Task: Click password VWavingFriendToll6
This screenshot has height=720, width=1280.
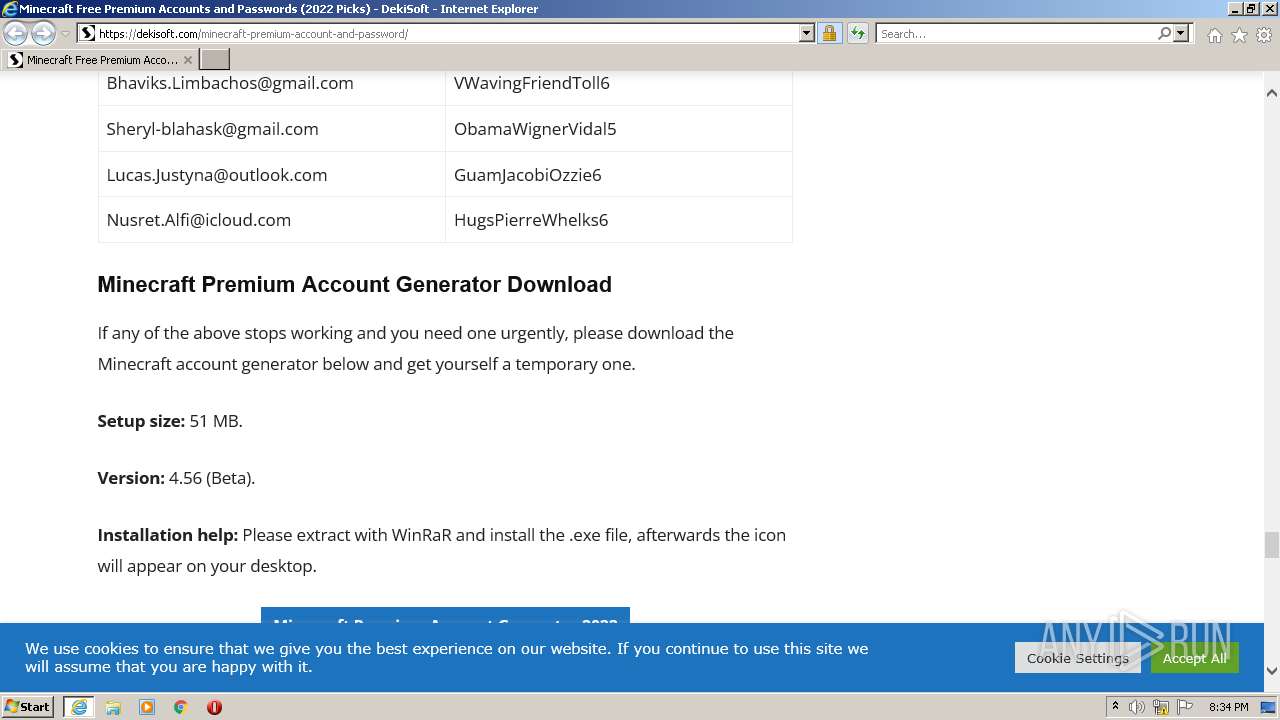Action: [x=532, y=83]
